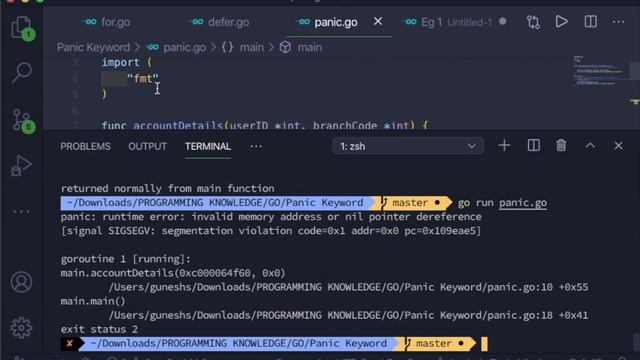
Task: Open editor More Actions ellipsis
Action: 618,22
